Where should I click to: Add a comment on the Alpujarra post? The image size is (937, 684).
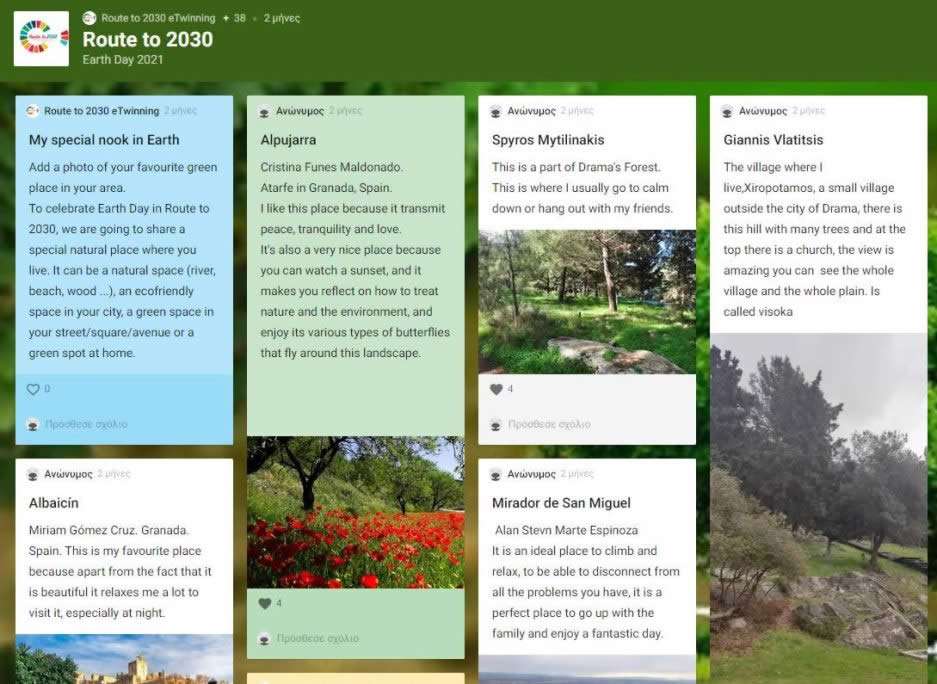pyautogui.click(x=317, y=638)
